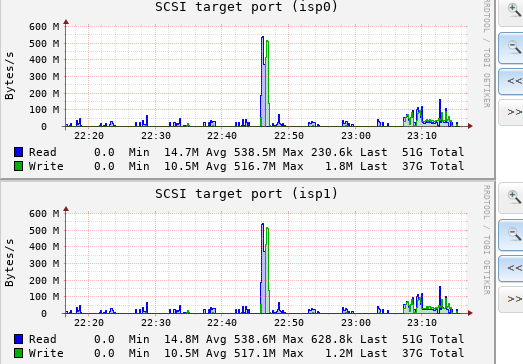
Task: Click the green Write swatch in isp0 legend
Action: 19,166
